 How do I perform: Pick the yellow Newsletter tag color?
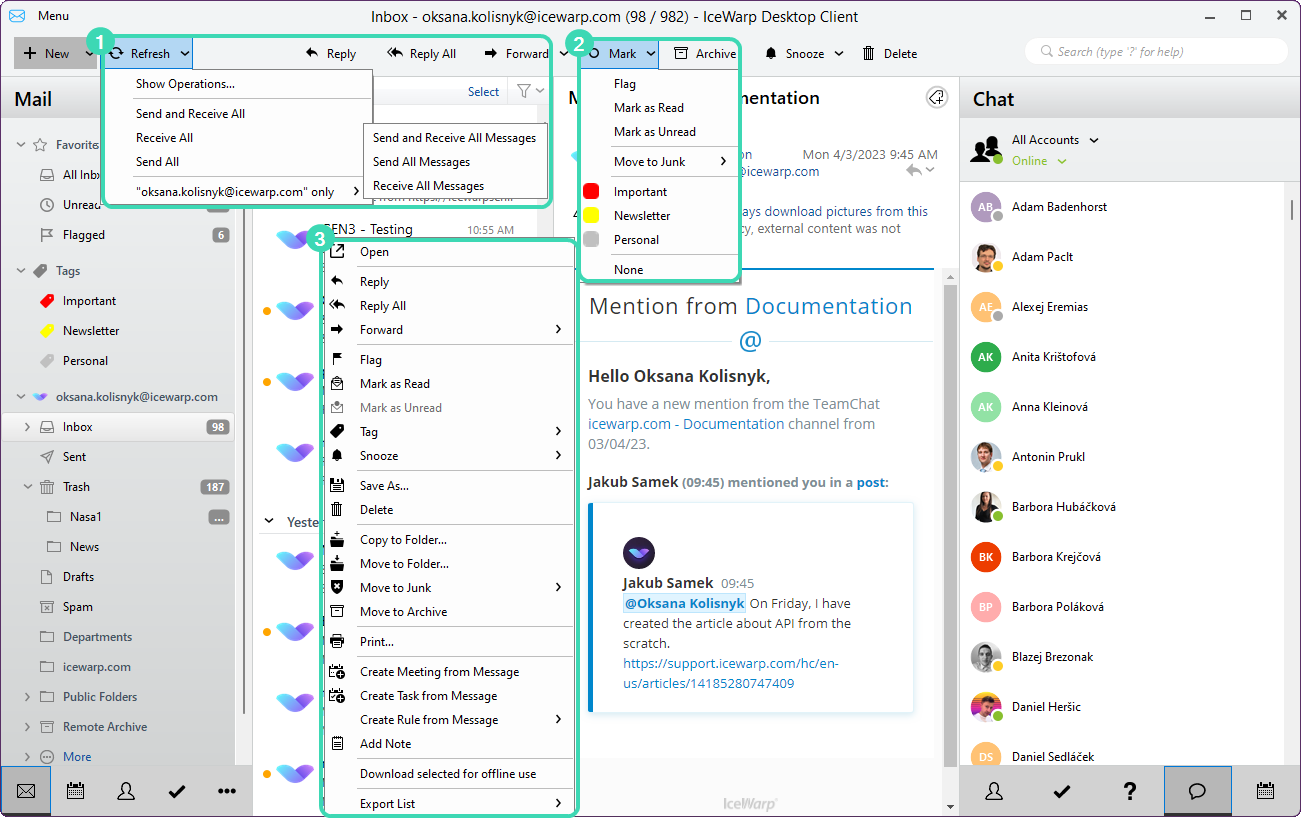click(591, 216)
